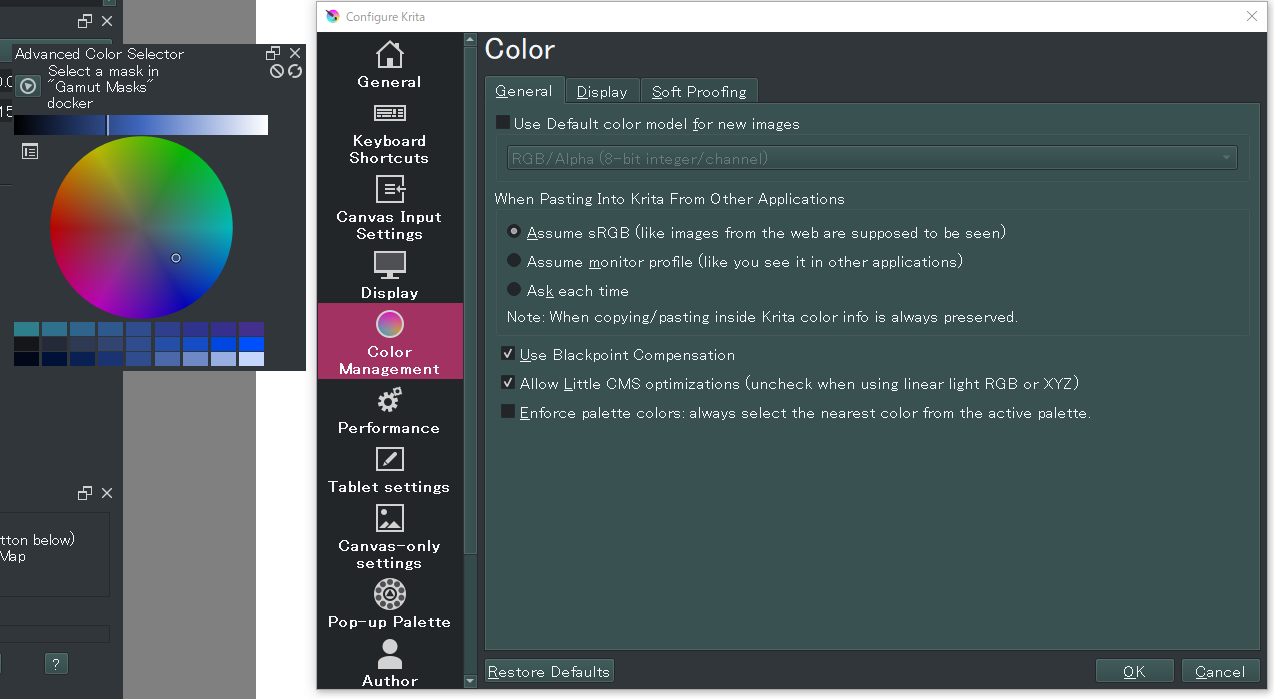
Task: Toggle Use Blackpoint Compensation checkbox
Action: (x=618, y=355)
